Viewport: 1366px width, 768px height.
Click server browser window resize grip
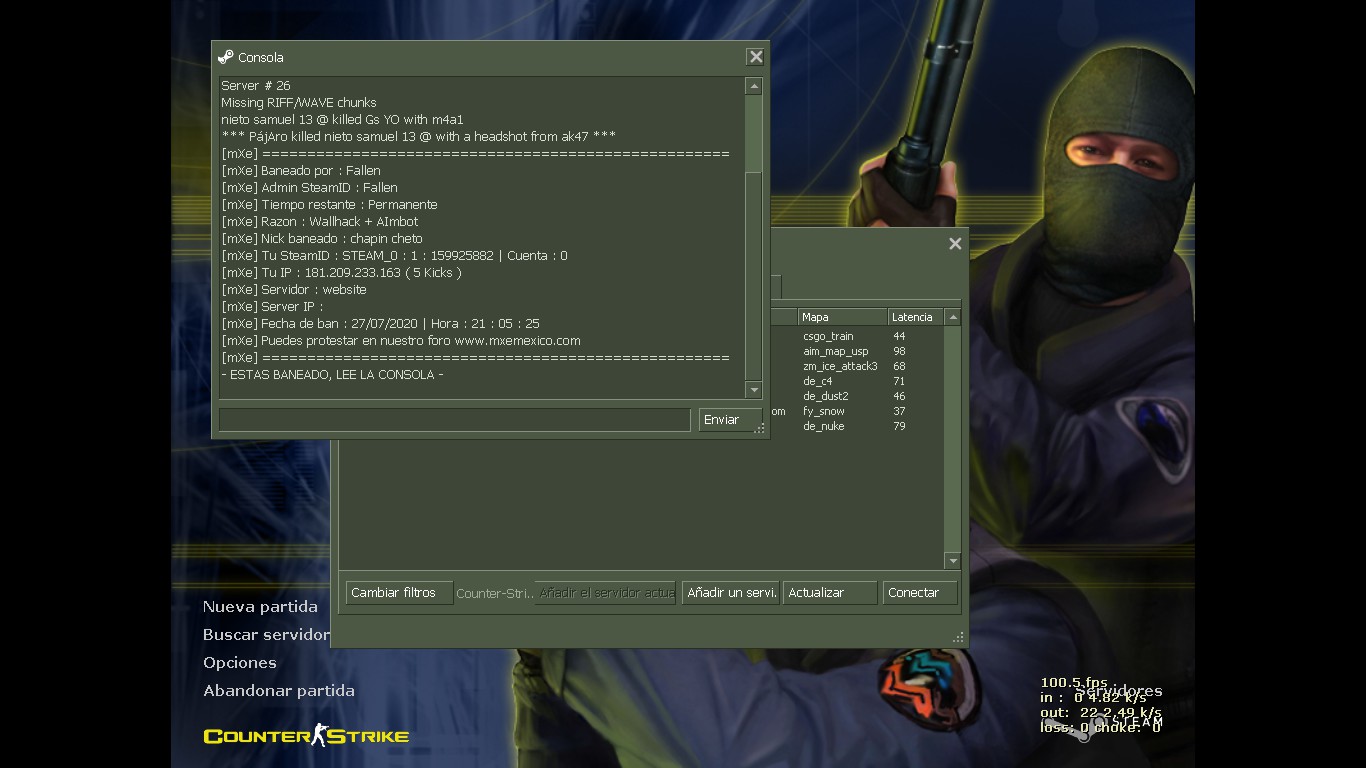[x=958, y=637]
